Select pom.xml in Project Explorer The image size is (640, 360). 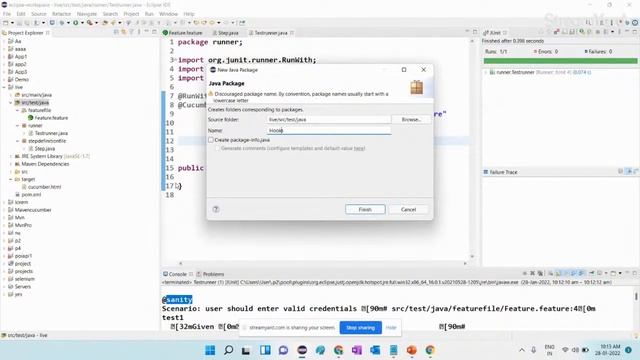(28, 195)
